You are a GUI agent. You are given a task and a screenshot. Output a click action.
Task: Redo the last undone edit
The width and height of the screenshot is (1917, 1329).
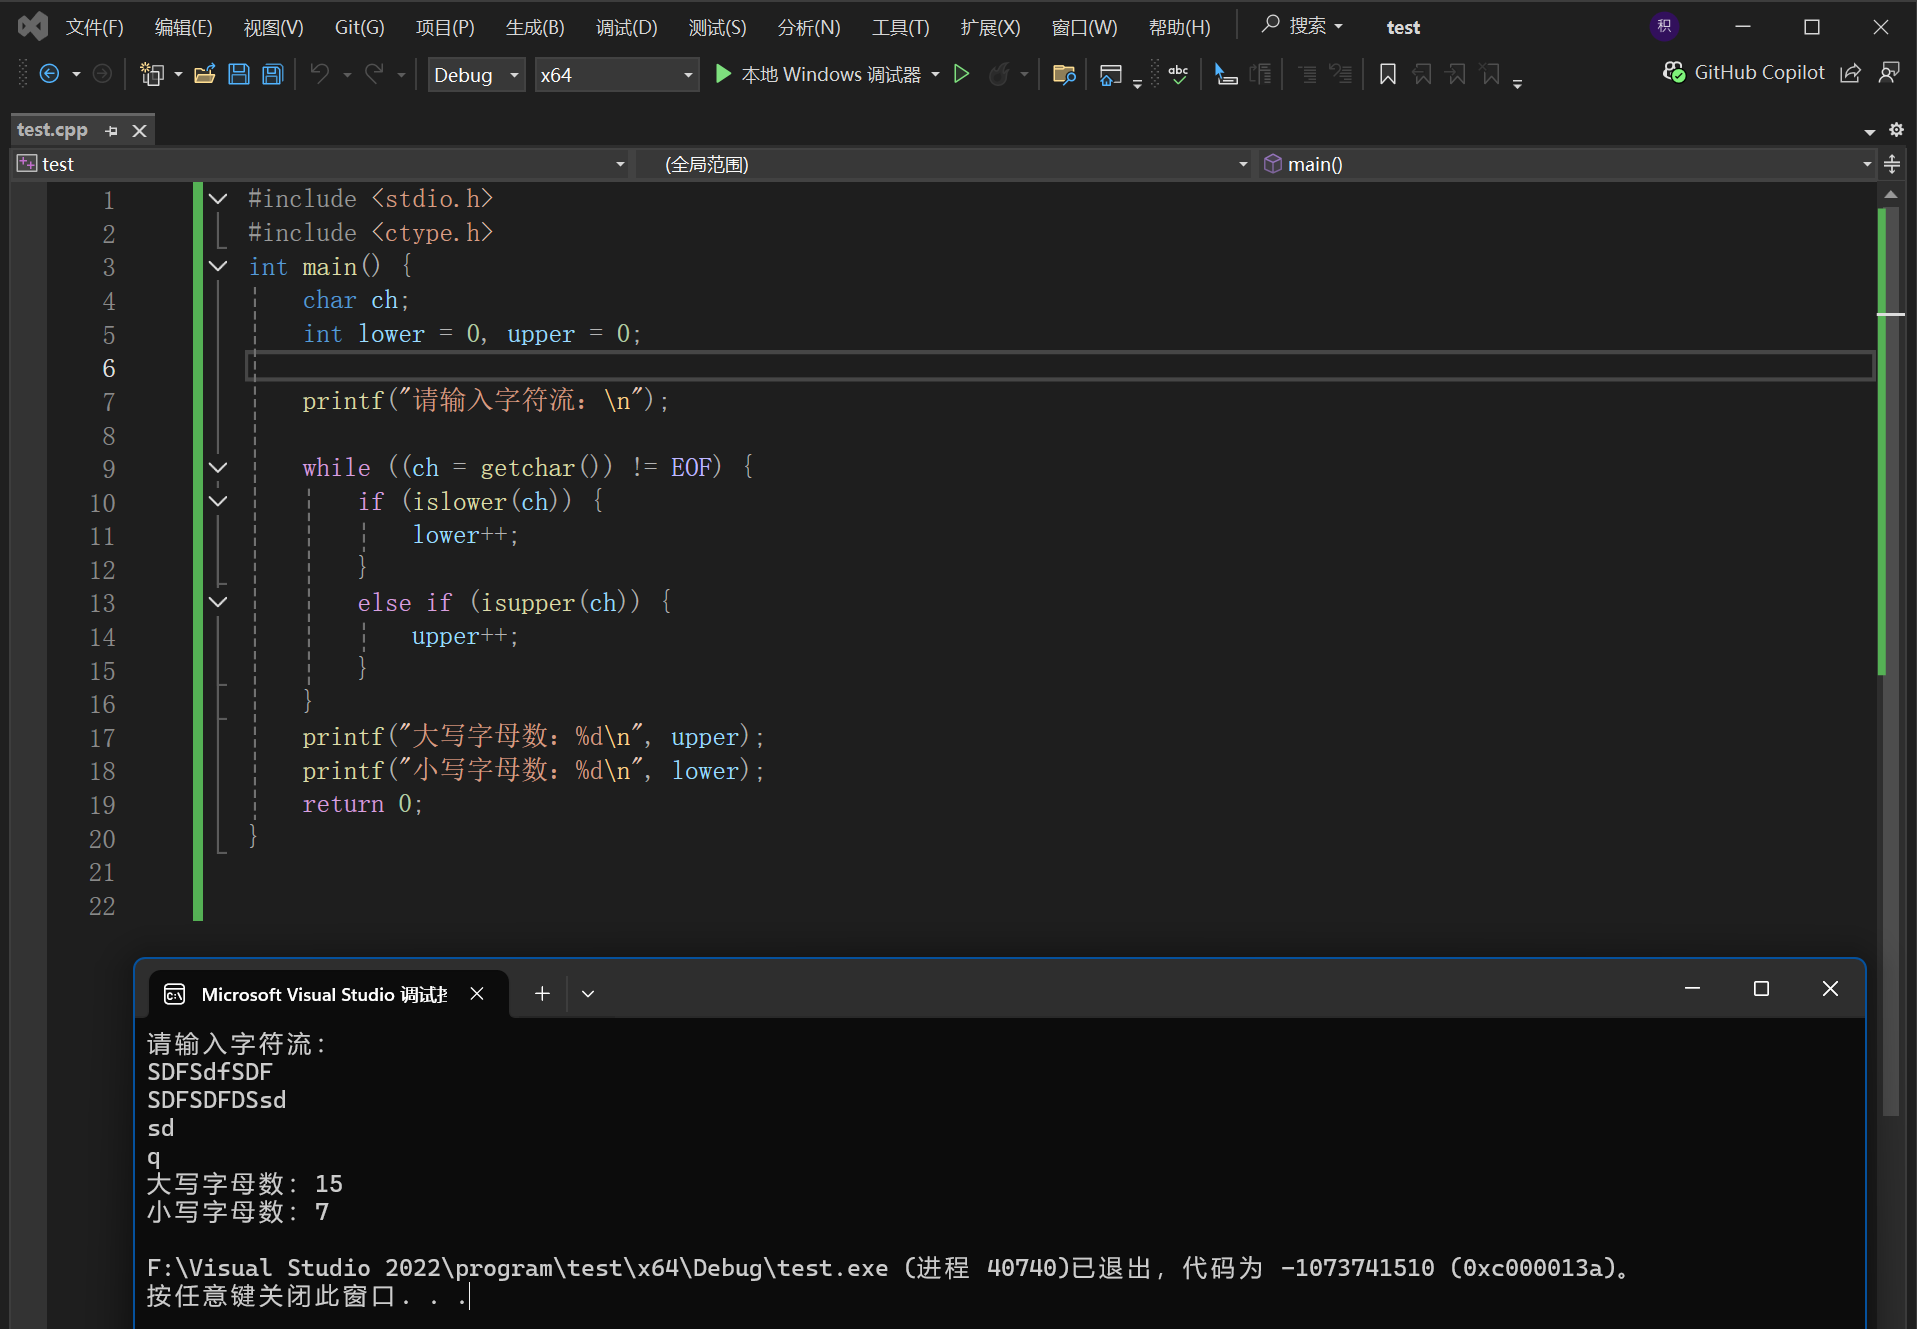tap(374, 74)
